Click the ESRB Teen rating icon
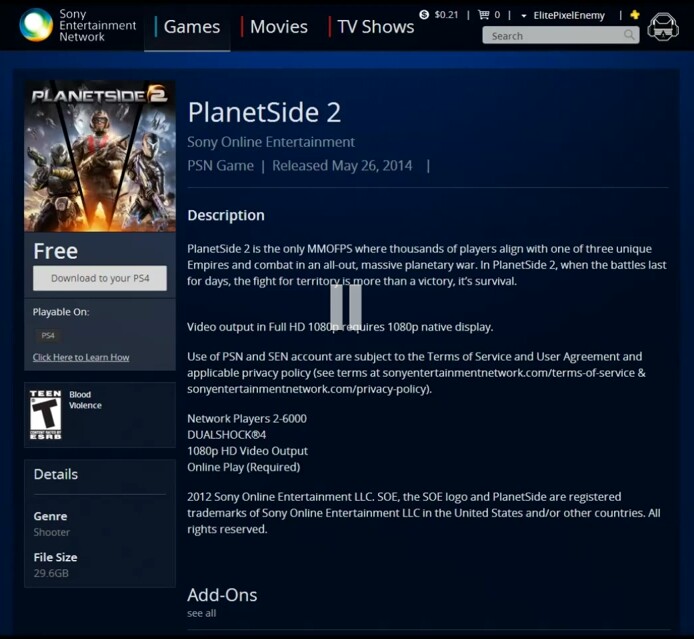 coord(46,415)
